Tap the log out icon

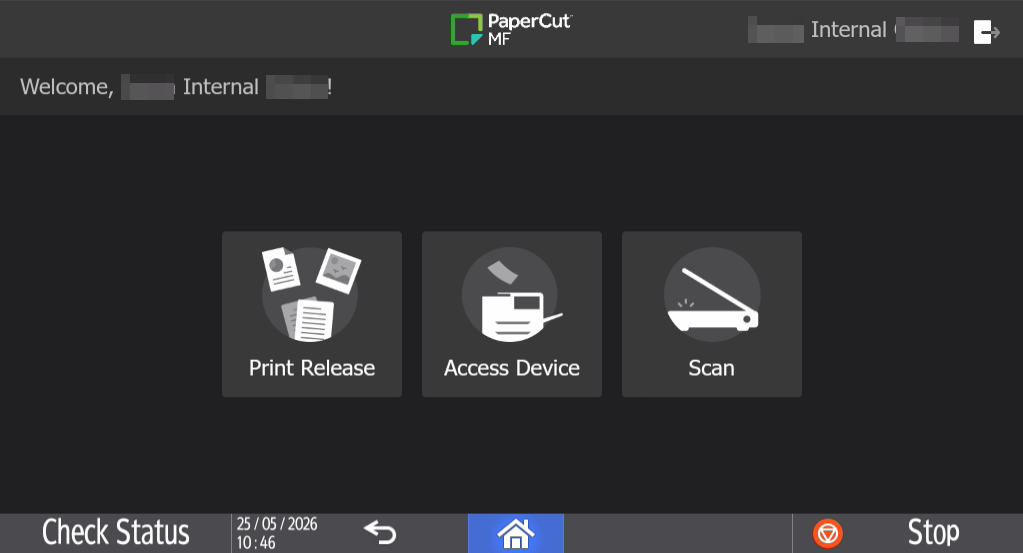[x=986, y=31]
